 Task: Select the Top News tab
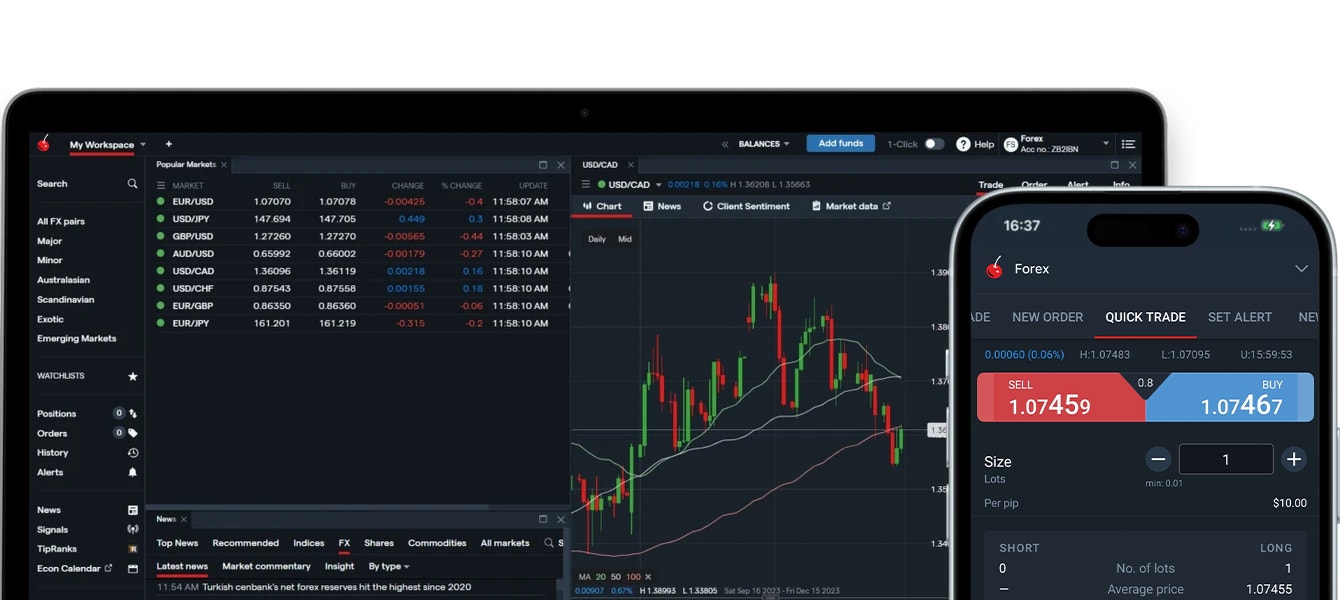pyautogui.click(x=177, y=543)
